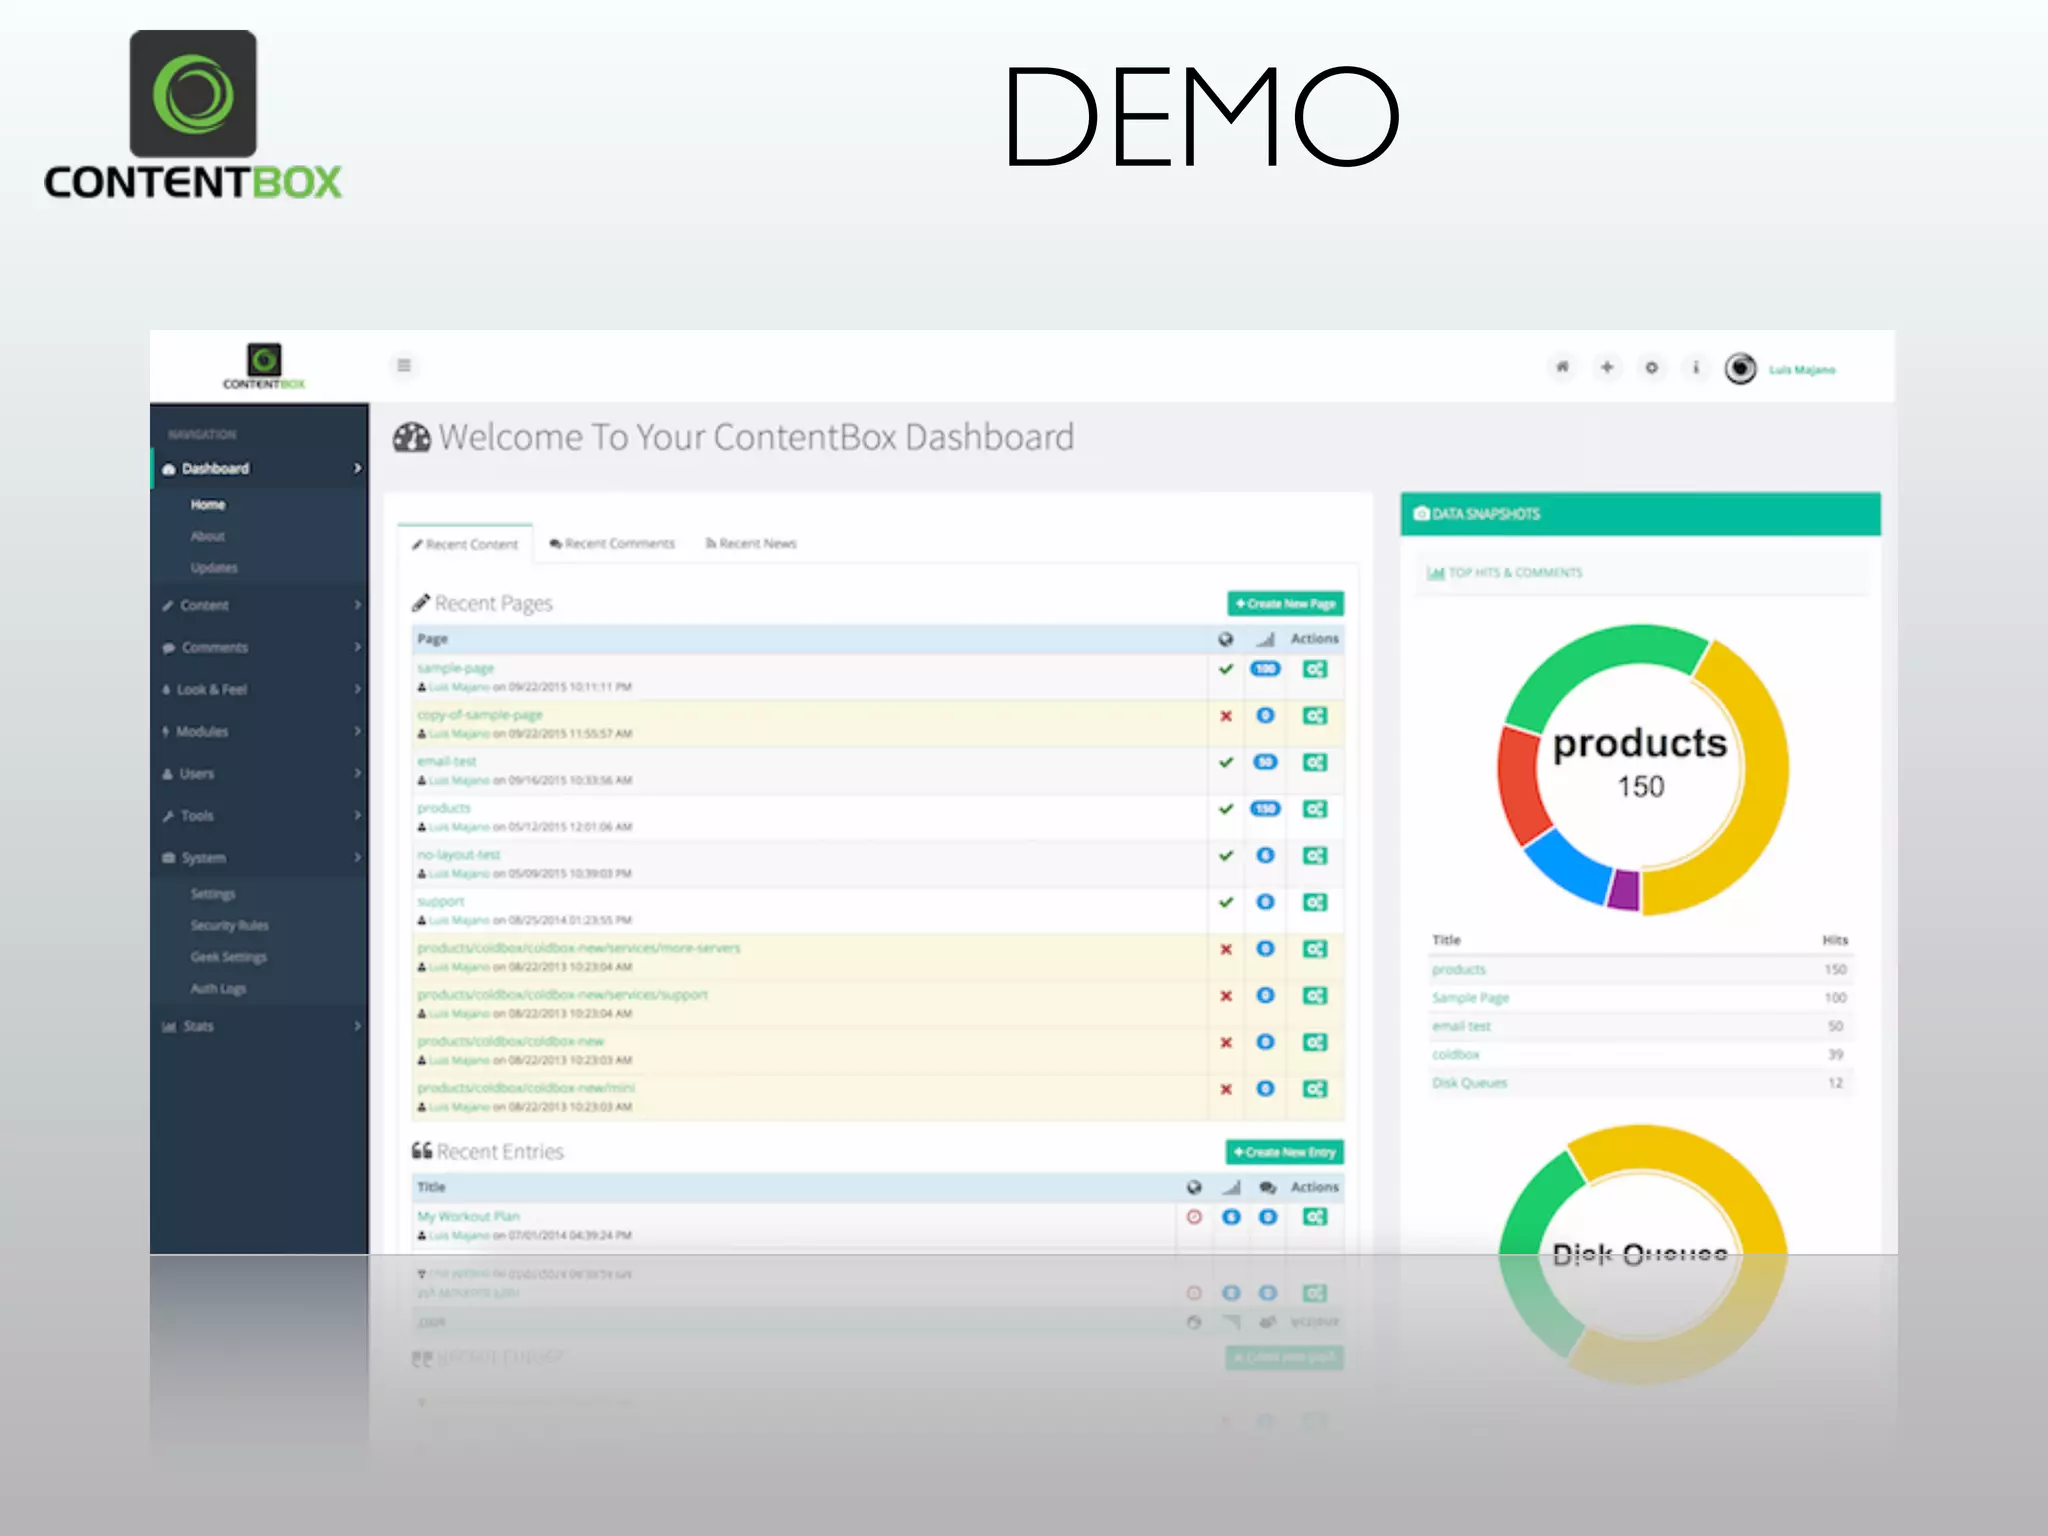Click globe column icon in Recent Pages header

click(1226, 639)
